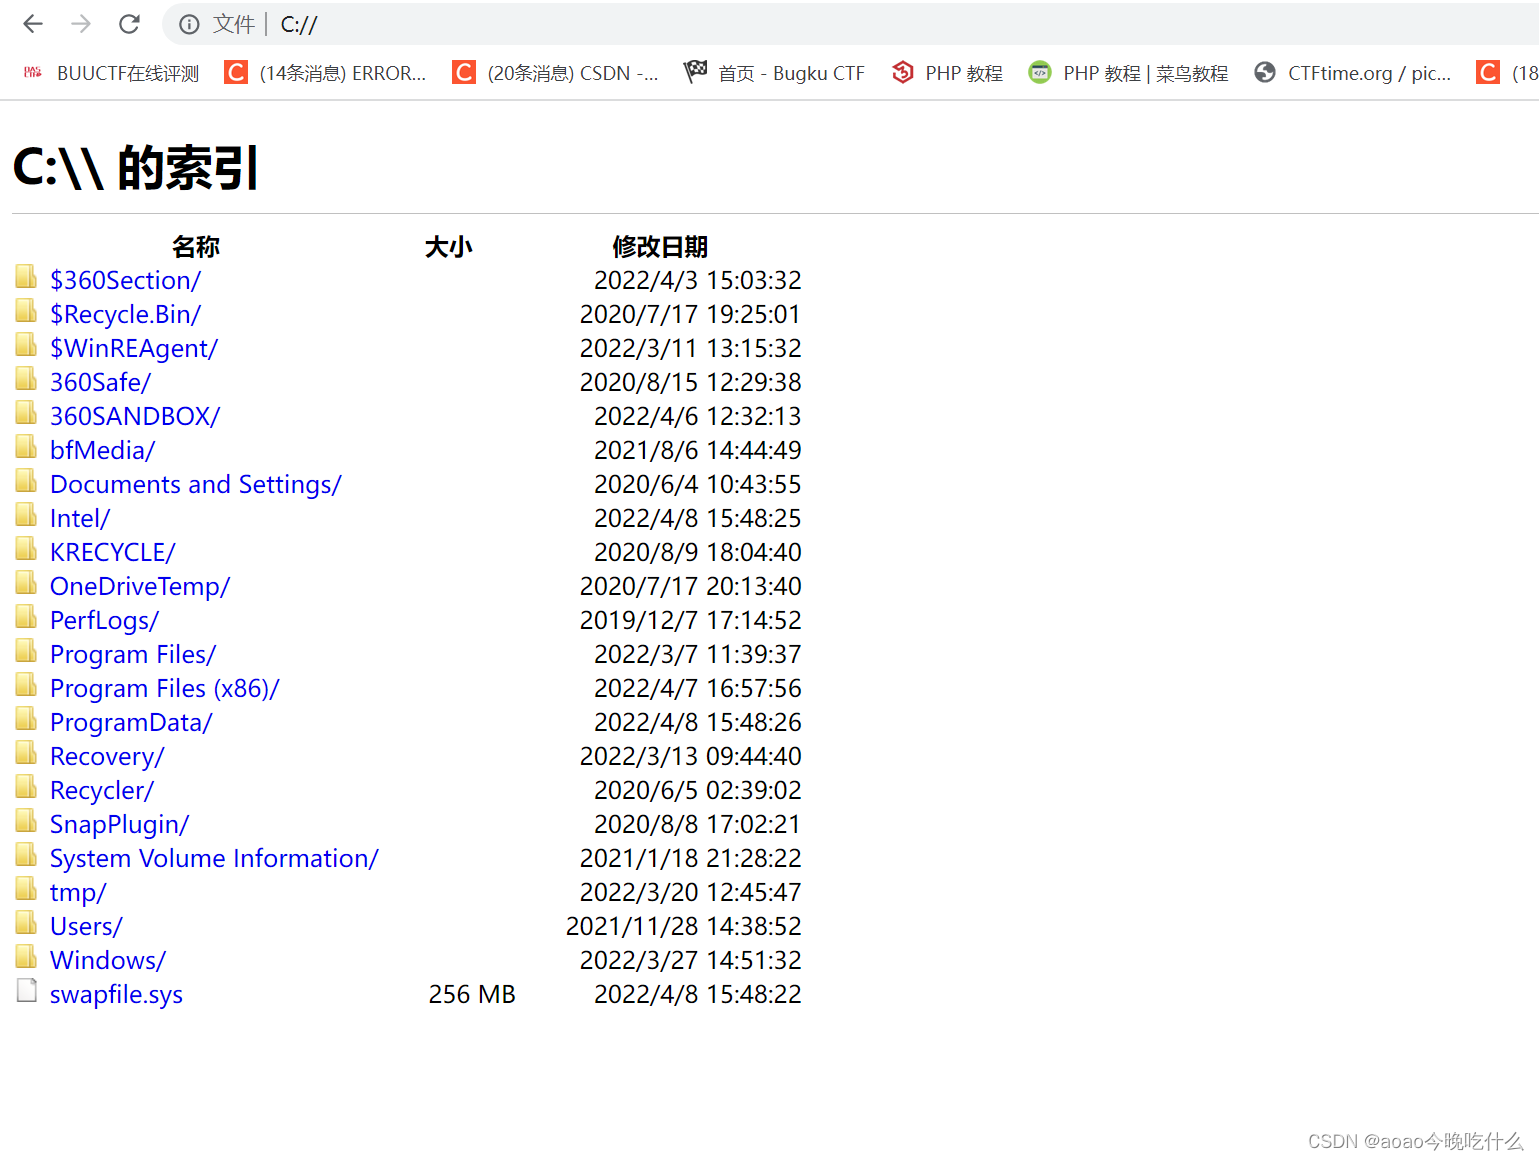This screenshot has height=1160, width=1539.
Task: Open PHP 教程 | 菜鸟教程 bookmark
Action: [x=1128, y=73]
